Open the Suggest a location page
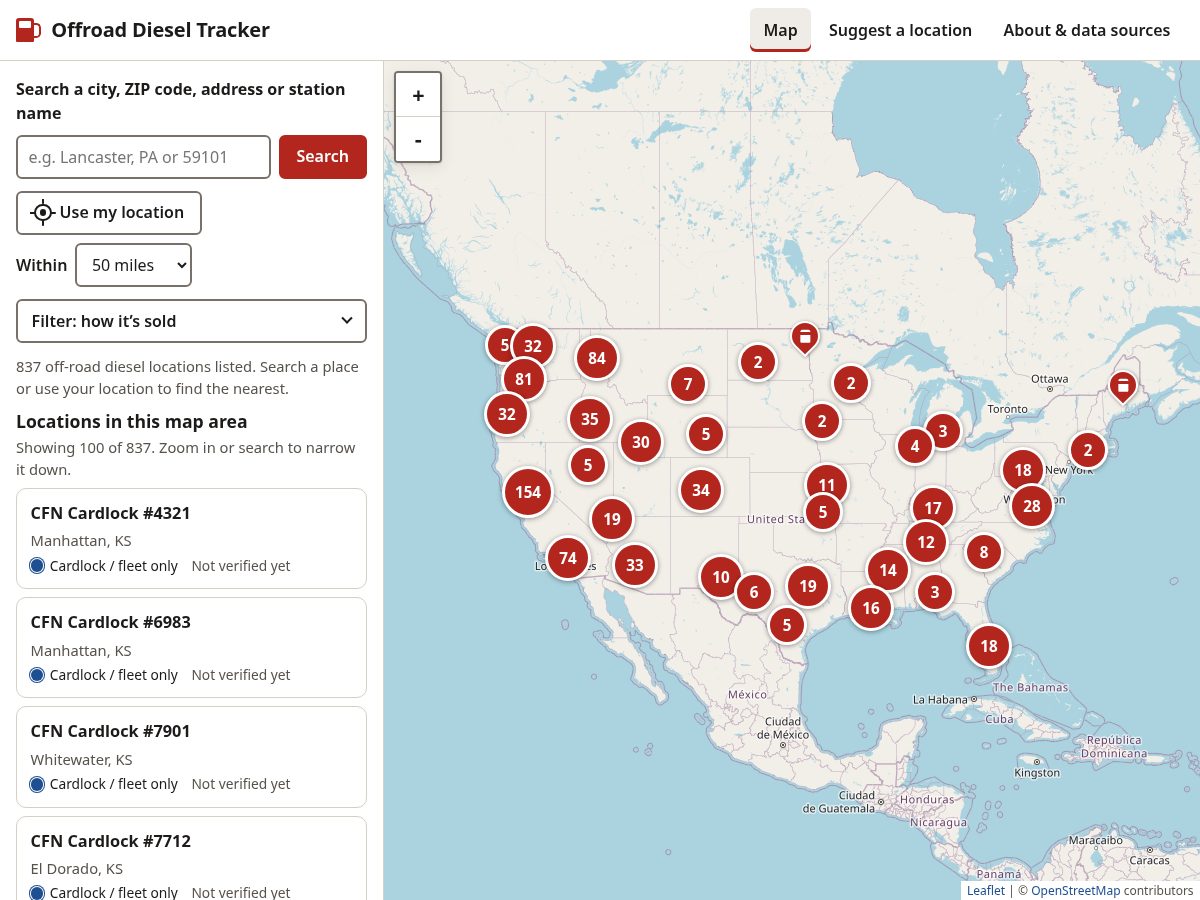The image size is (1200, 900). 900,30
